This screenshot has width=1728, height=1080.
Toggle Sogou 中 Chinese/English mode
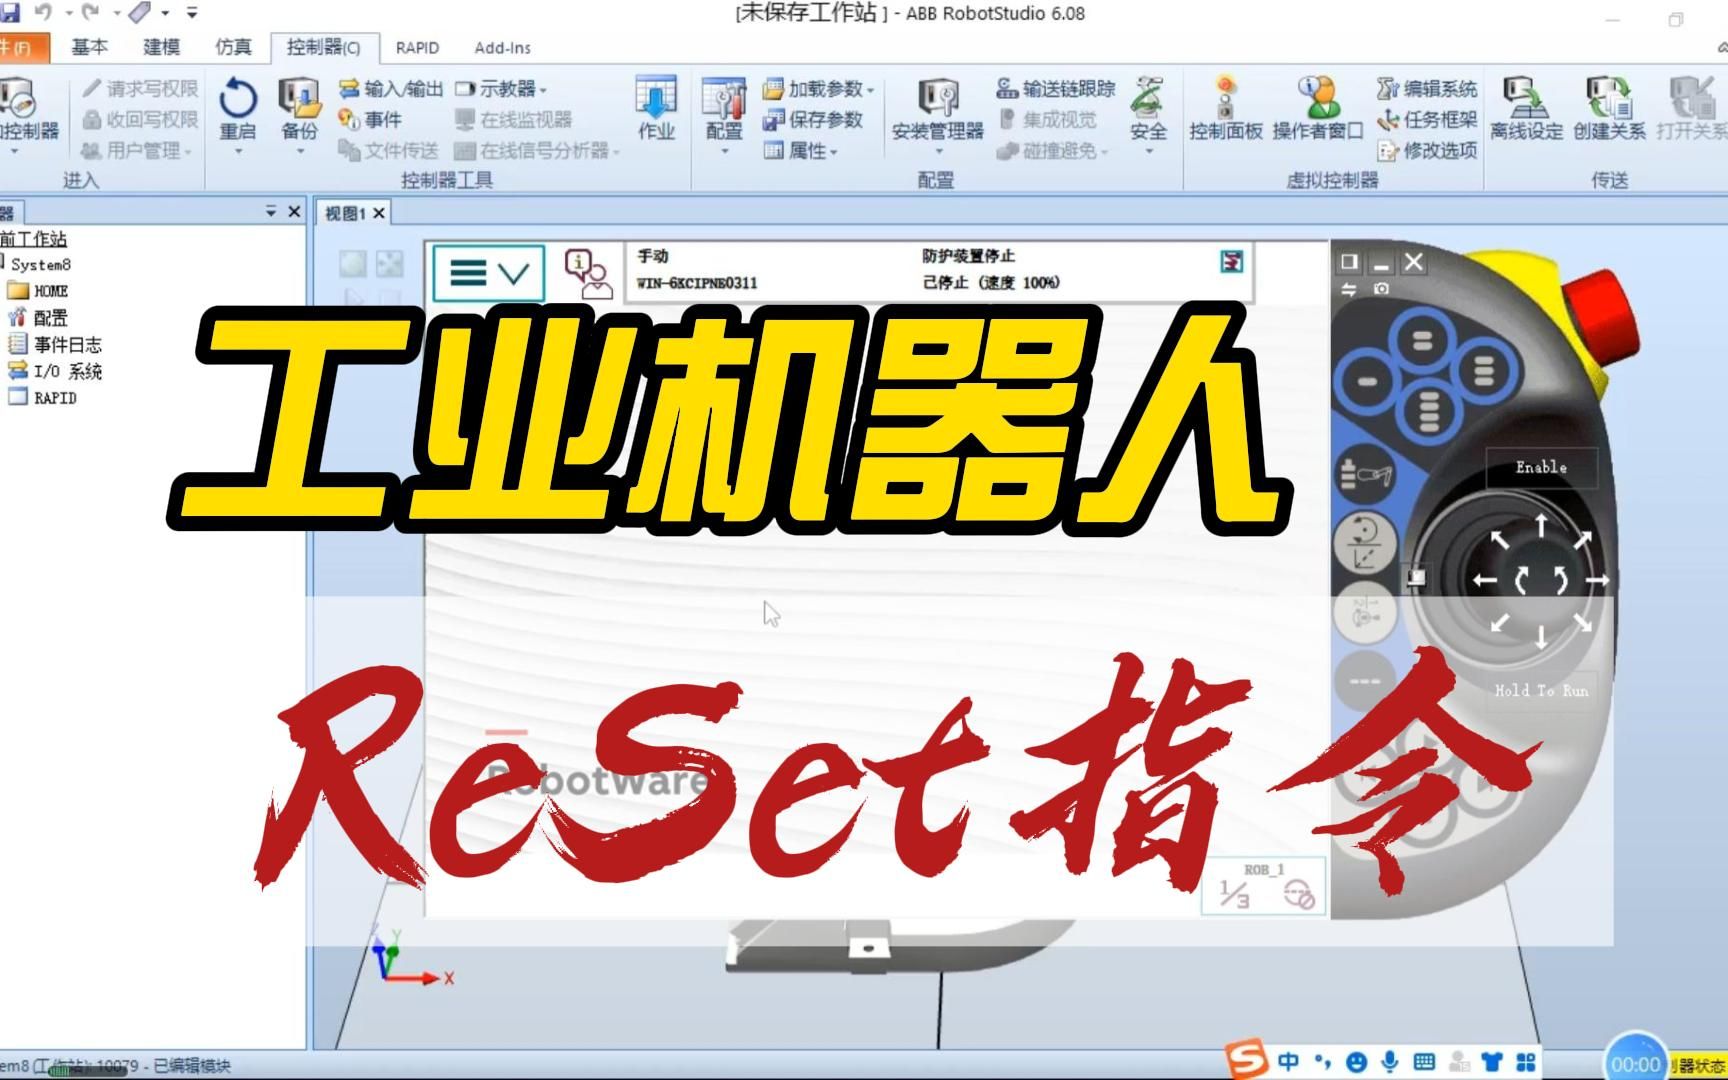tap(1288, 1062)
